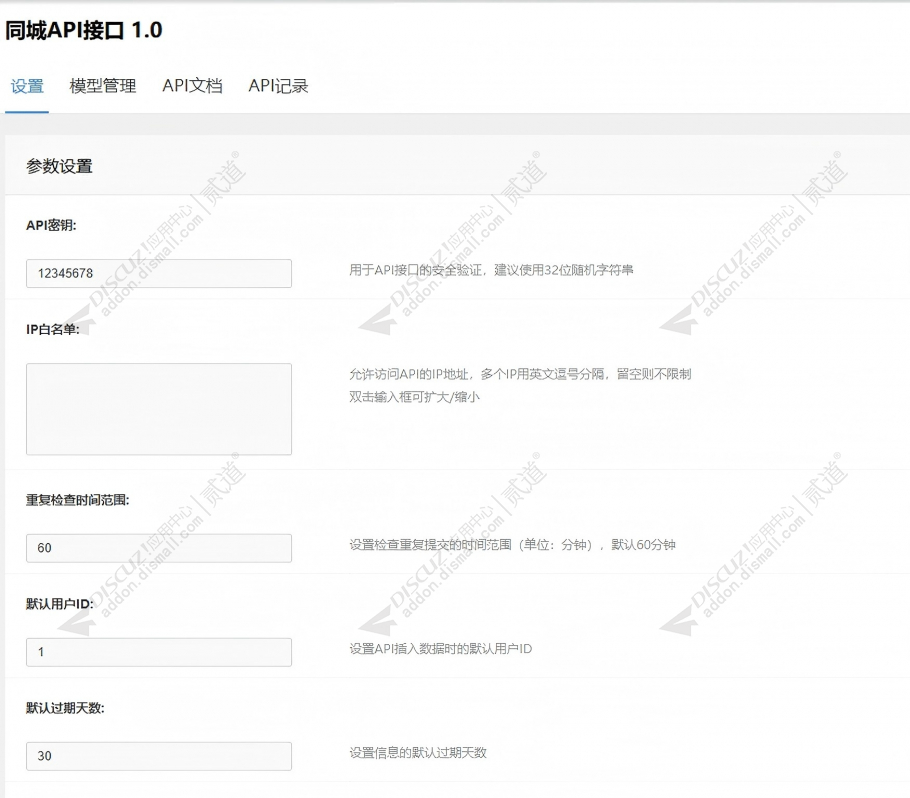Click the API密钥 input field
Image resolution: width=910 pixels, height=798 pixels.
pyautogui.click(x=159, y=273)
